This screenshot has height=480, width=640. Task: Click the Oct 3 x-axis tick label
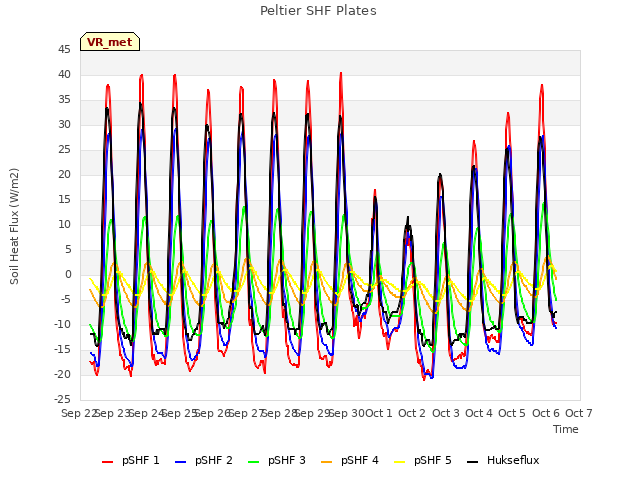coord(446,413)
